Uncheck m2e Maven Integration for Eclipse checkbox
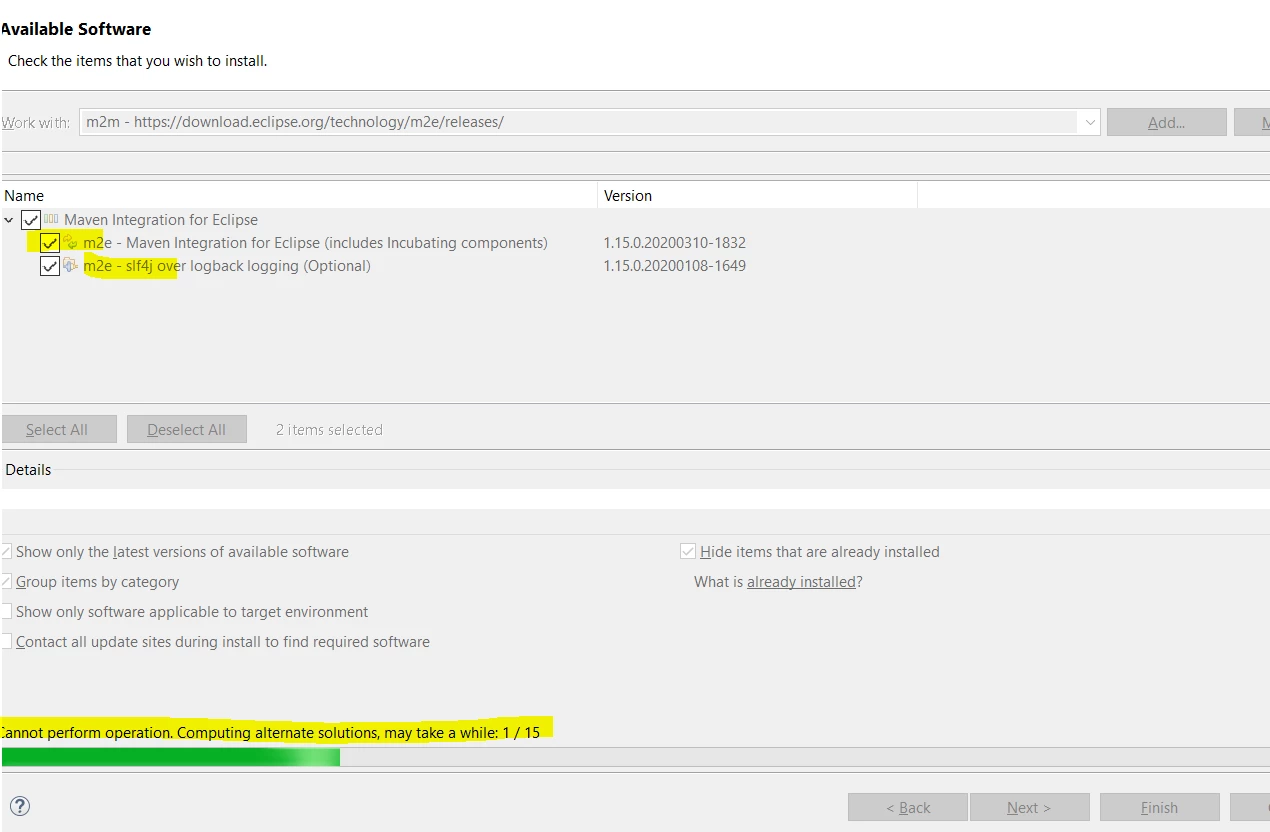The width and height of the screenshot is (1270, 832). tap(50, 243)
